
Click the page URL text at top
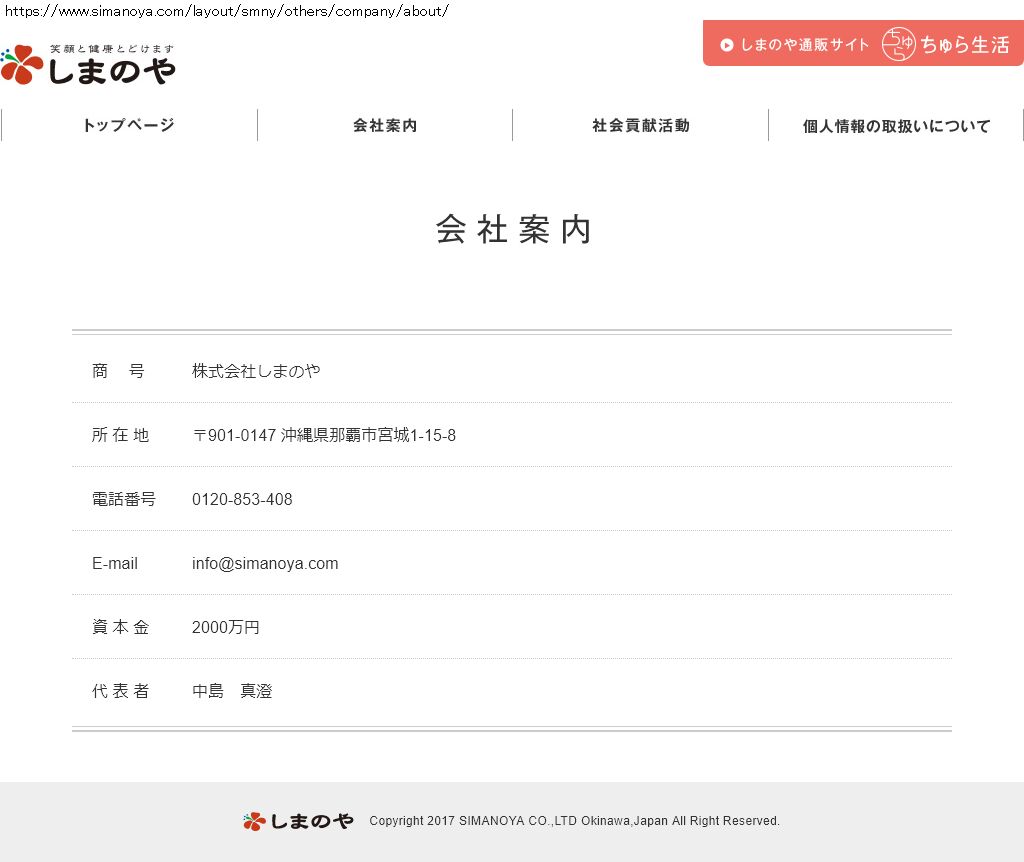(x=227, y=11)
